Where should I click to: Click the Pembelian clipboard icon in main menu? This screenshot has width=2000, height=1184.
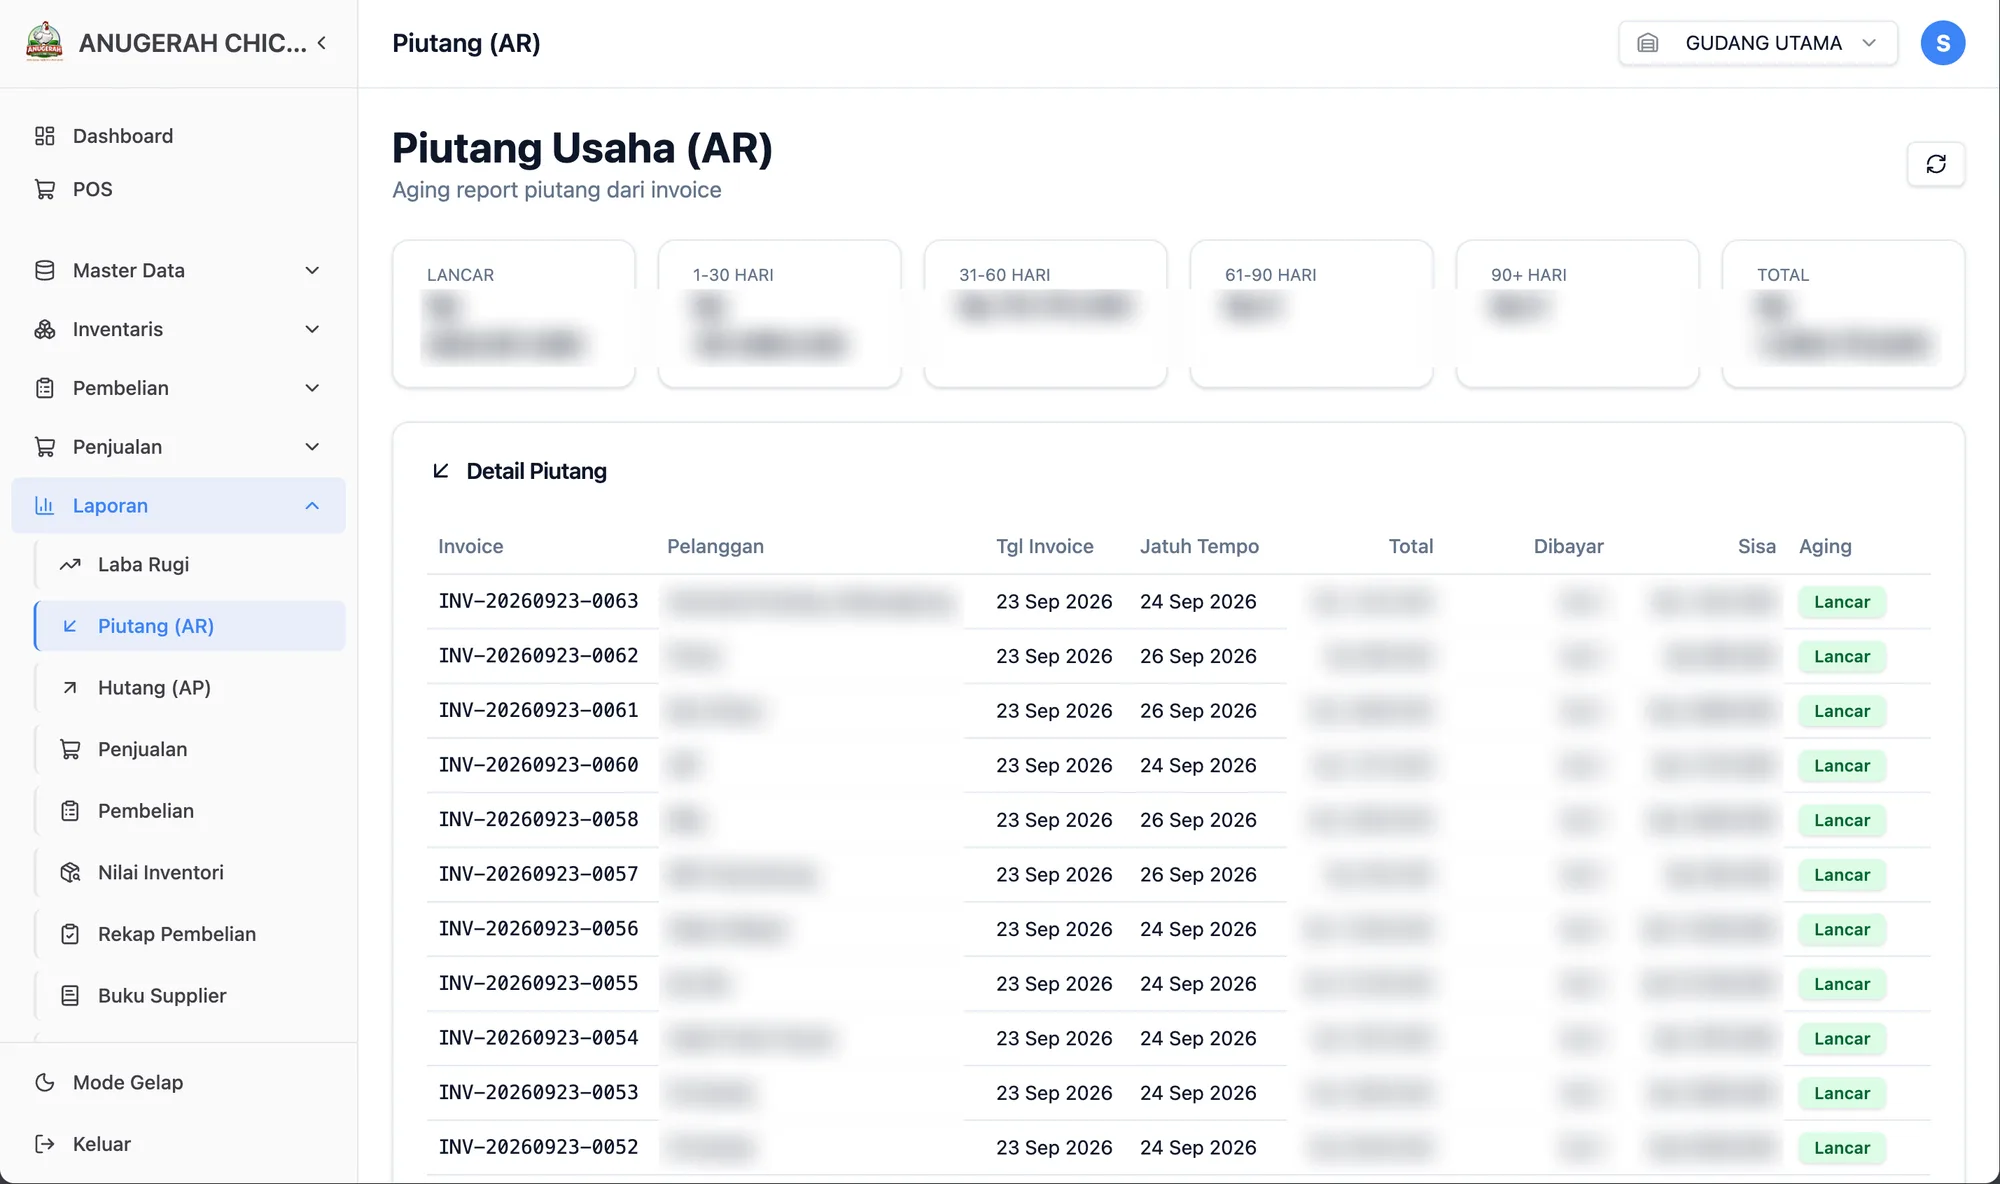tap(45, 388)
